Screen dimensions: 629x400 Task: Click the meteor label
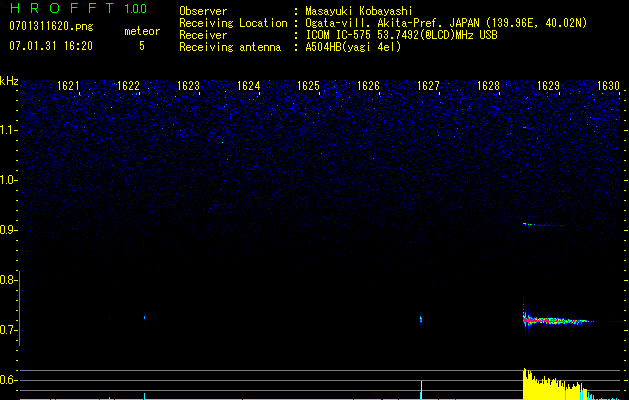click(142, 31)
